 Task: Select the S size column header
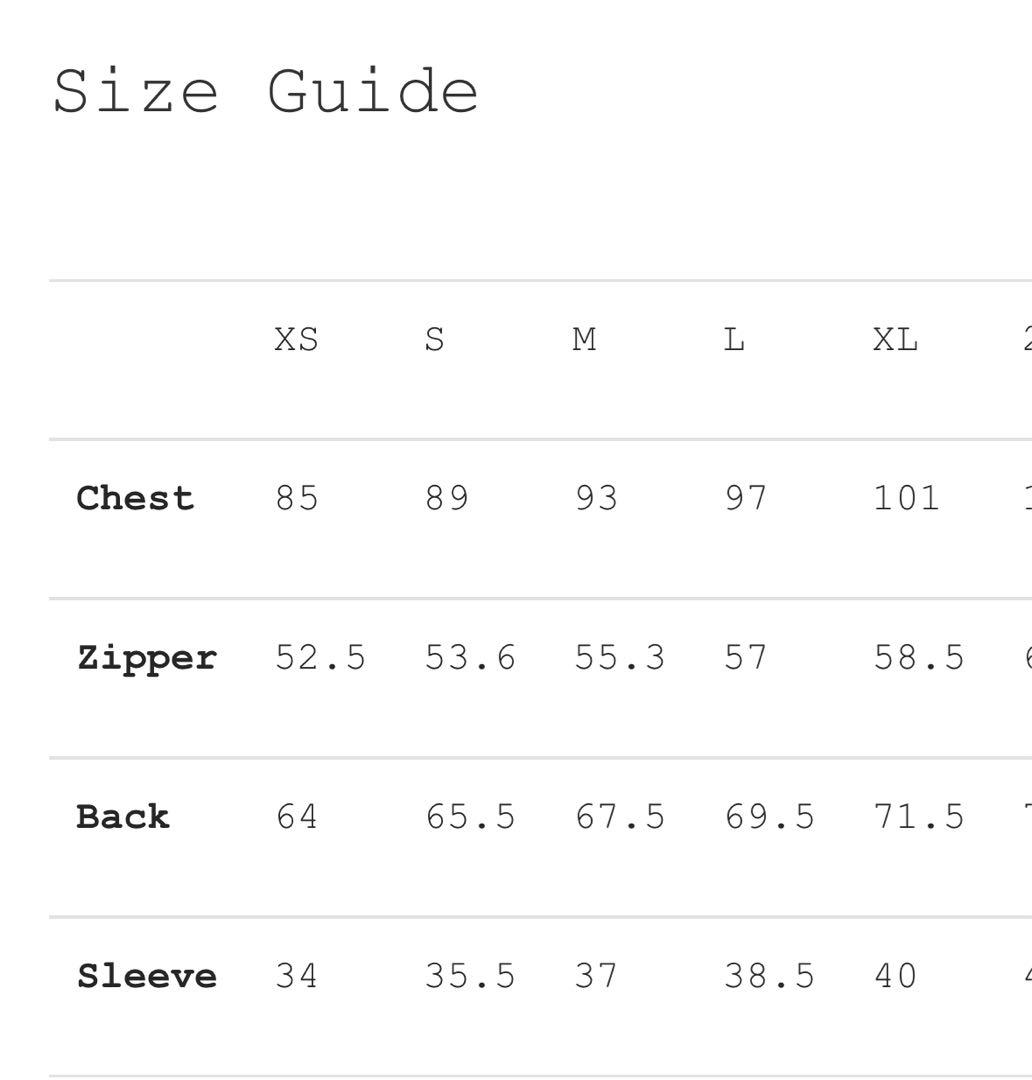click(434, 340)
